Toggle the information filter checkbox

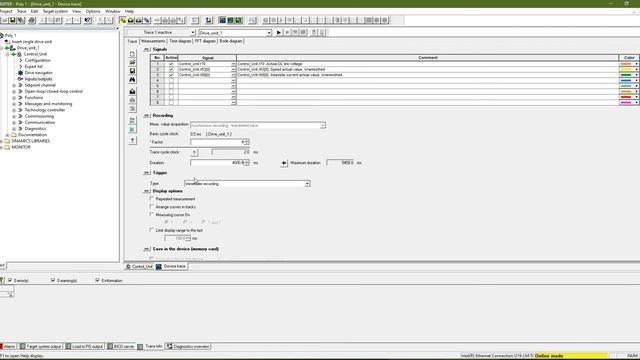click(98, 280)
